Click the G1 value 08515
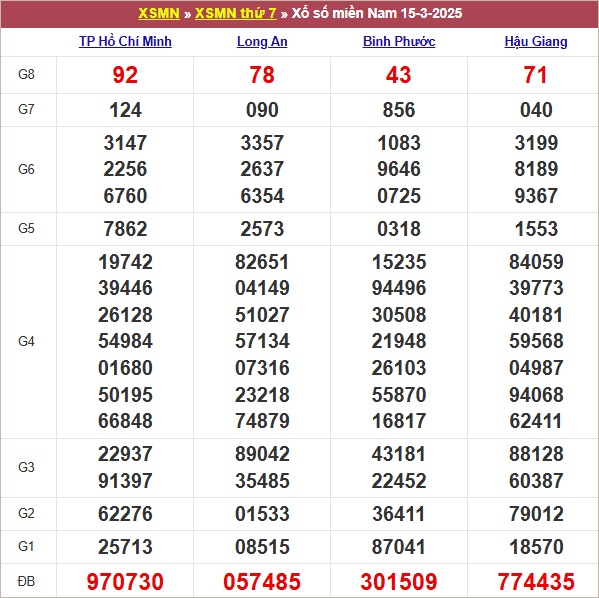Viewport: 599px width, 598px height. 262,547
